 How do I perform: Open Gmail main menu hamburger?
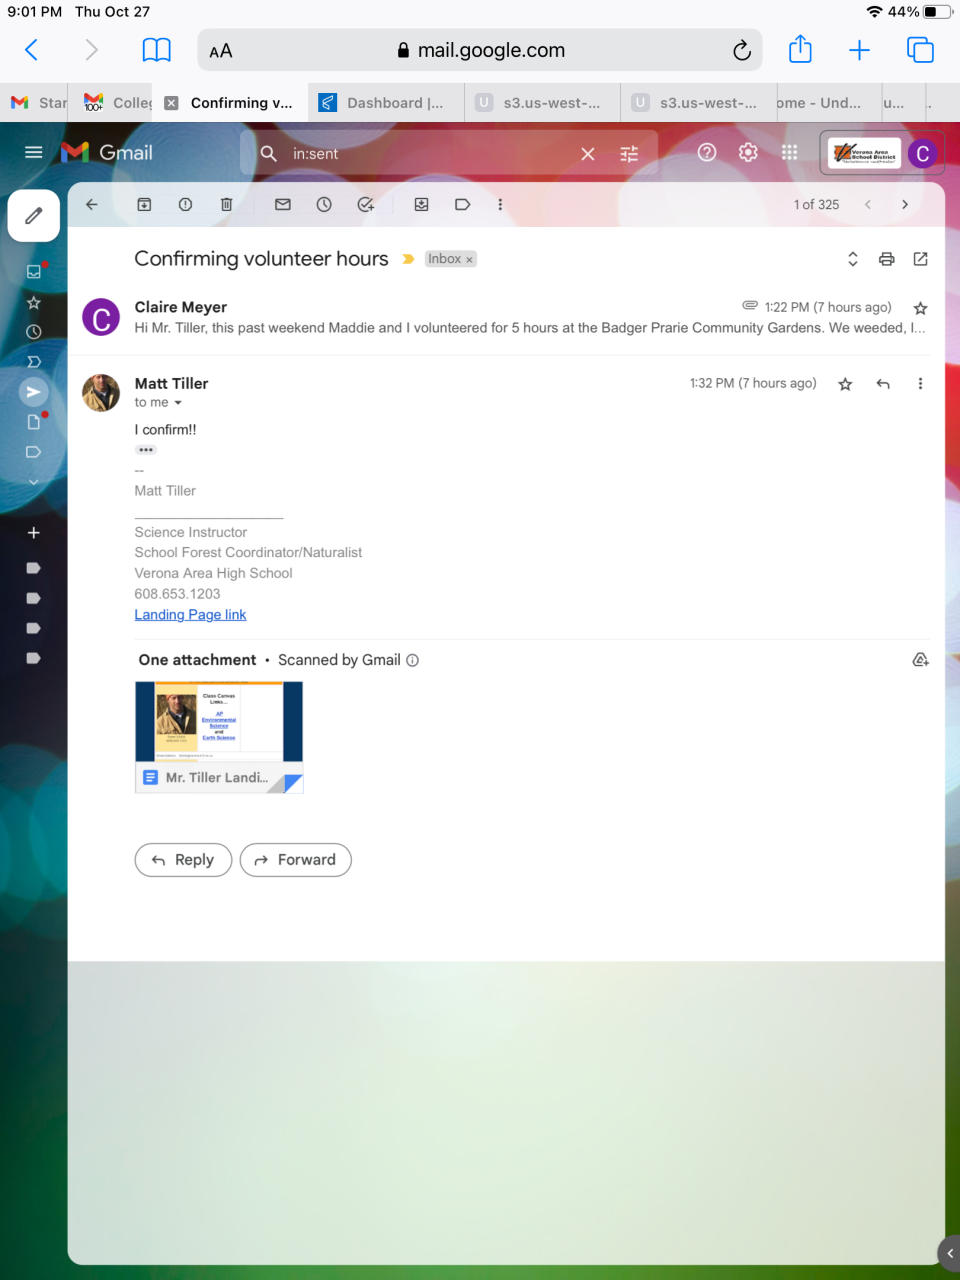[x=33, y=152]
